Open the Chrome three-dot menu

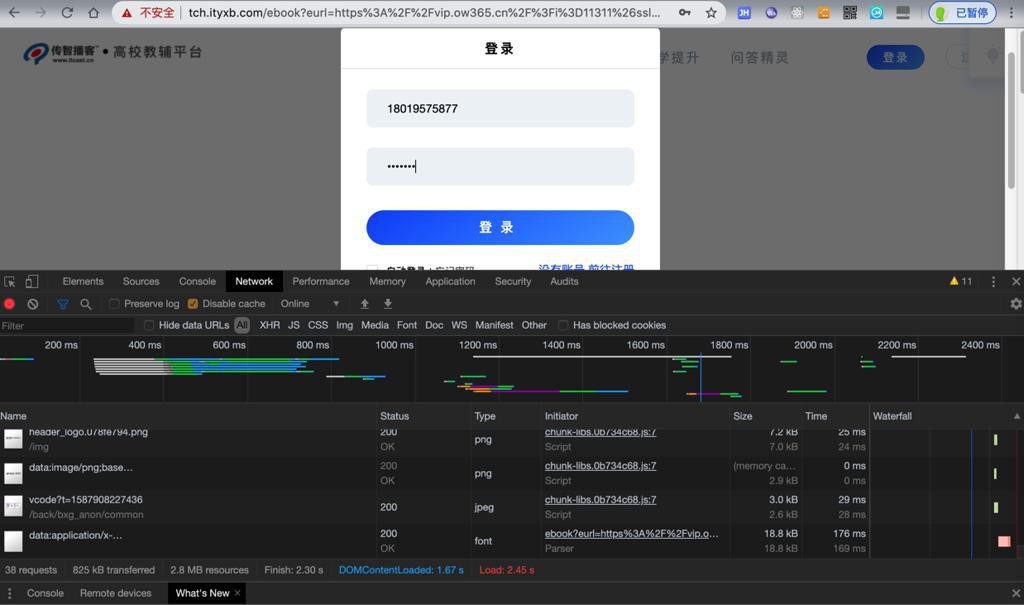pos(1011,12)
